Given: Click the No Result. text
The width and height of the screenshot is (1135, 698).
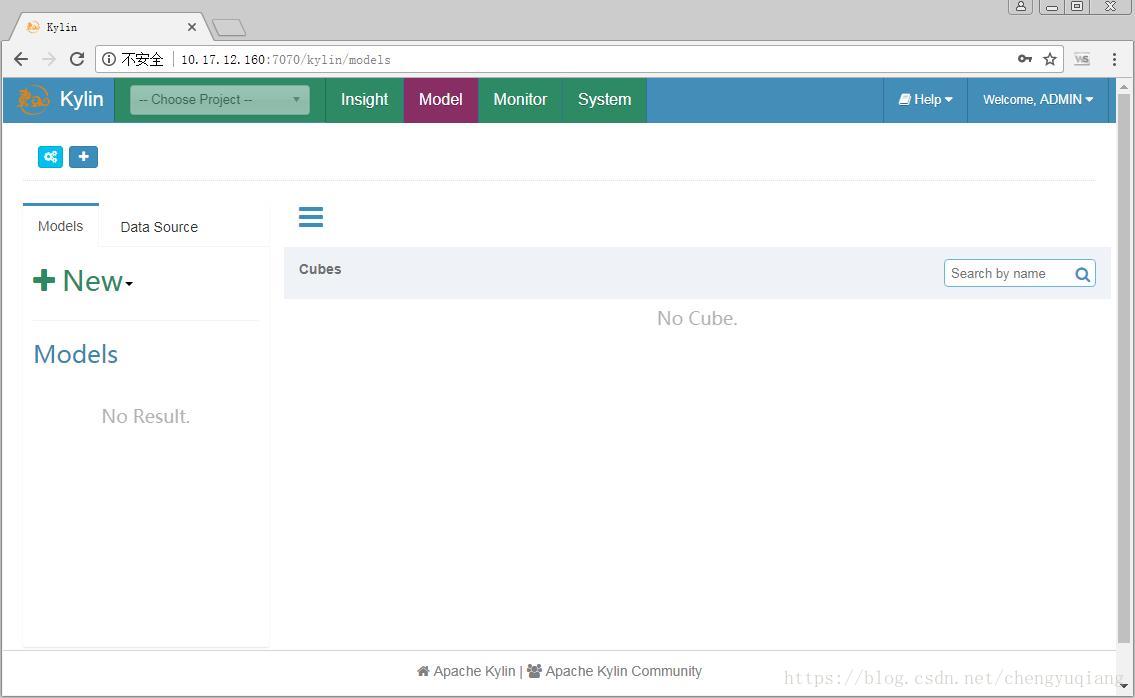Looking at the screenshot, I should tap(145, 416).
